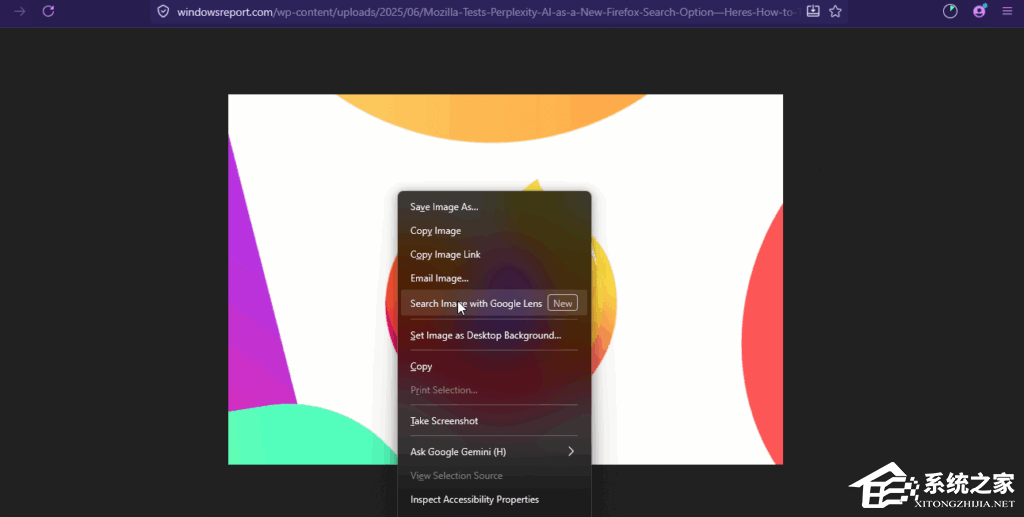1024x517 pixels.
Task: Bookmark this page with the star
Action: [x=835, y=11]
